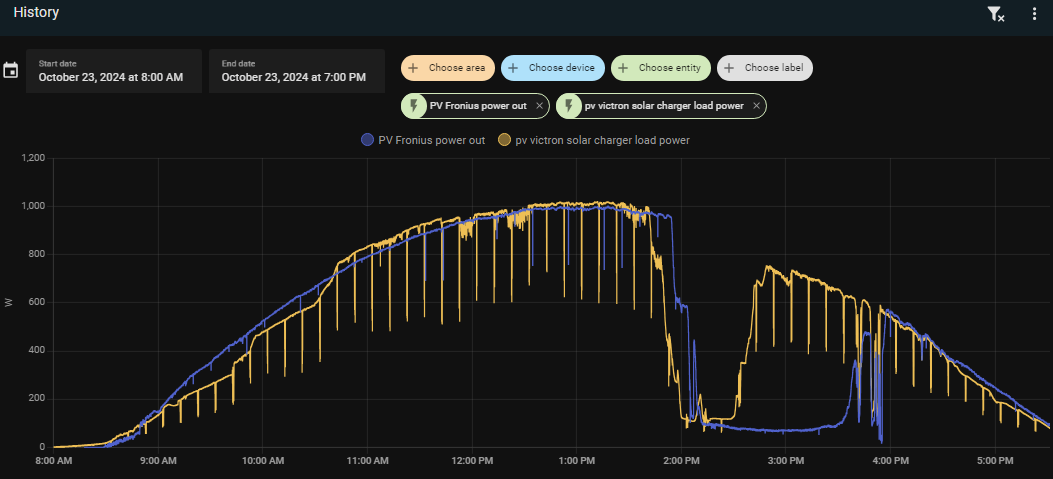Image resolution: width=1053 pixels, height=479 pixels.
Task: Click the plus icon on Choose label
Action: coord(729,68)
